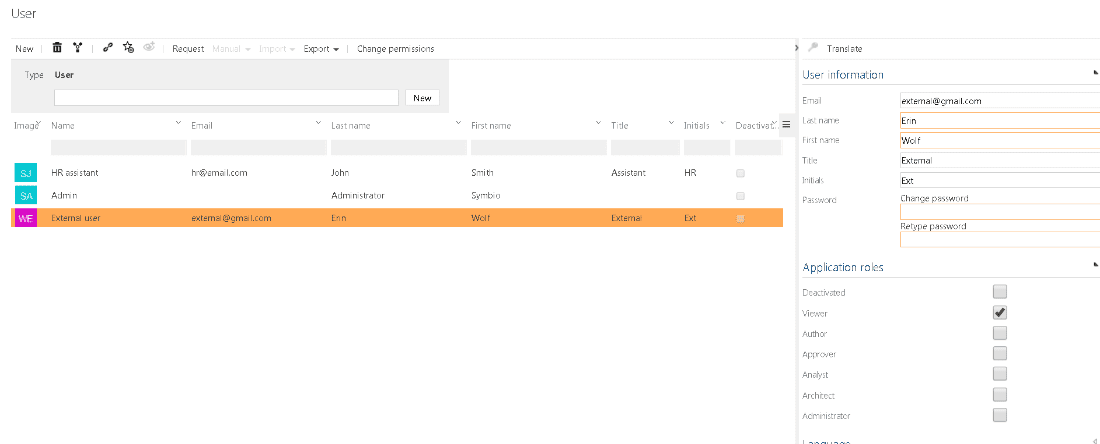Click the hierarchy tree icon in toolbar

click(x=77, y=48)
